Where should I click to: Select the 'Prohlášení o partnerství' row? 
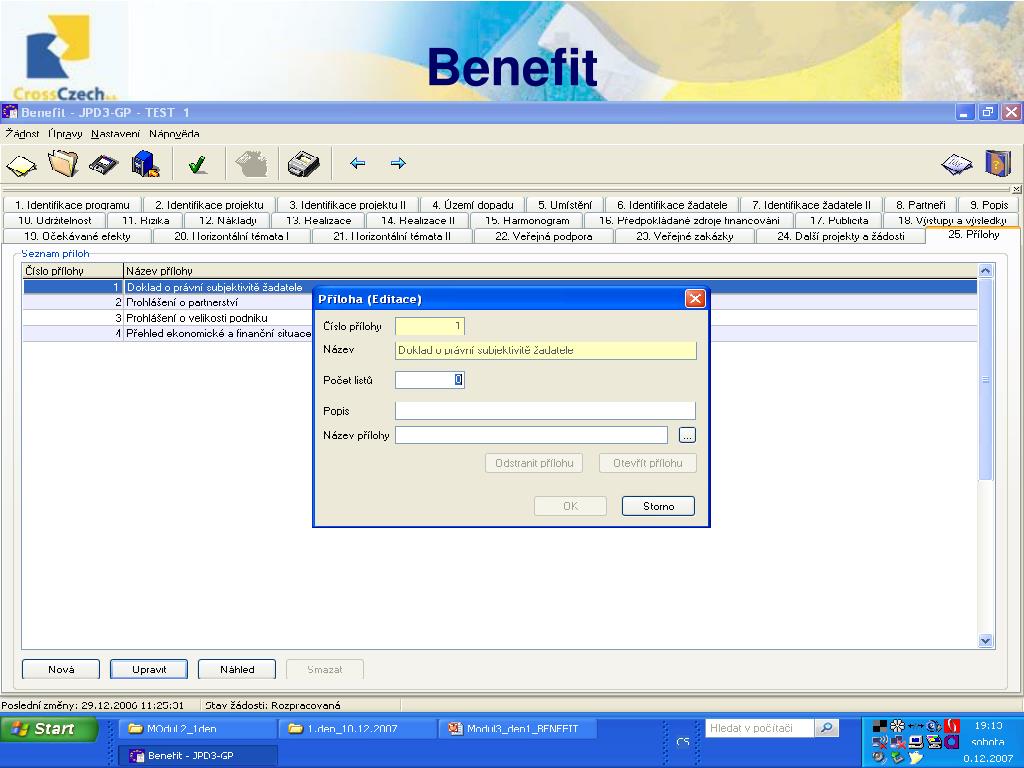click(x=500, y=302)
